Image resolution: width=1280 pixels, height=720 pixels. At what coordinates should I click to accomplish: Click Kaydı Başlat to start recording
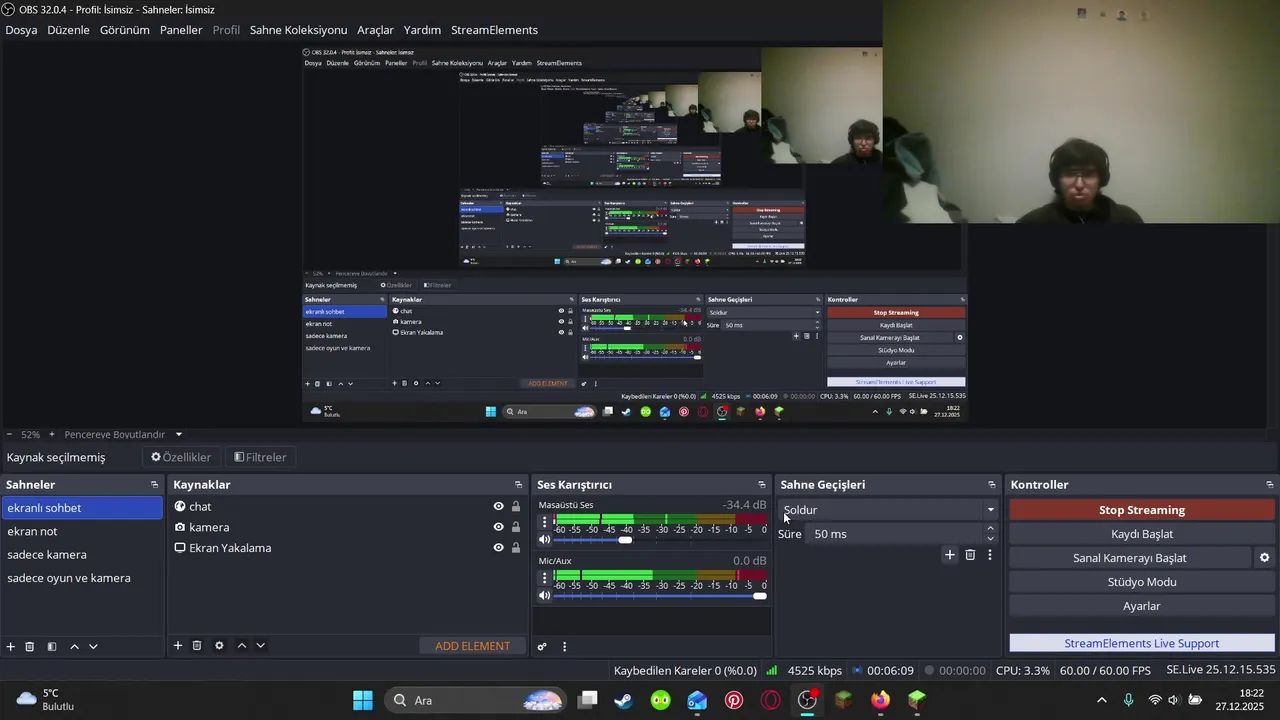1142,534
